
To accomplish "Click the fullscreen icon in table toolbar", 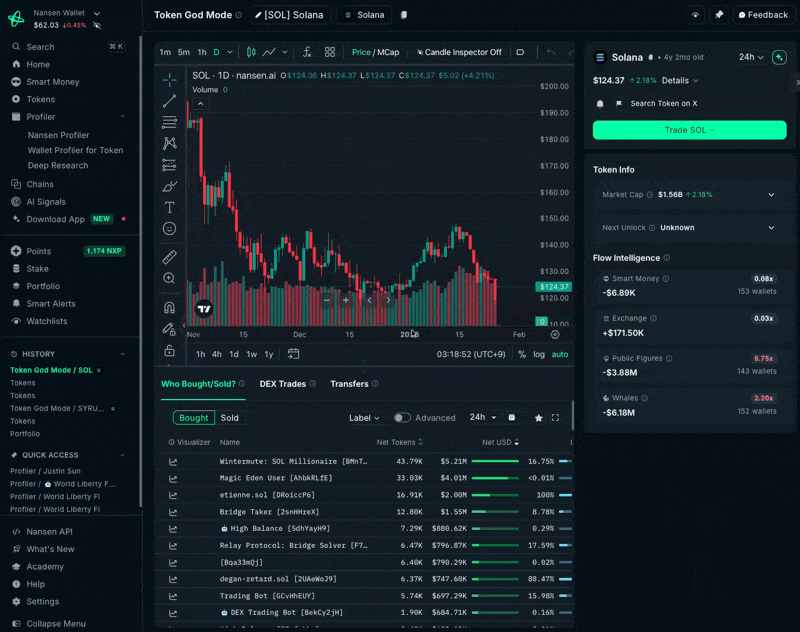I will (x=555, y=418).
